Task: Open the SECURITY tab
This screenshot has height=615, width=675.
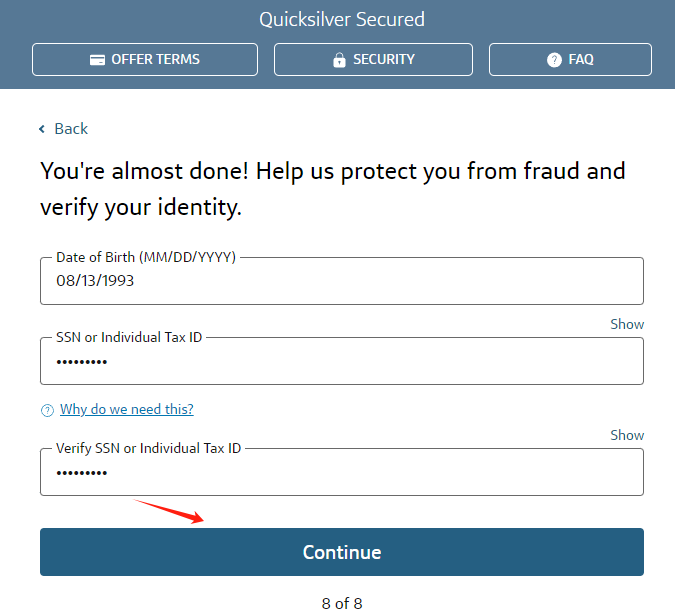Action: pyautogui.click(x=373, y=59)
